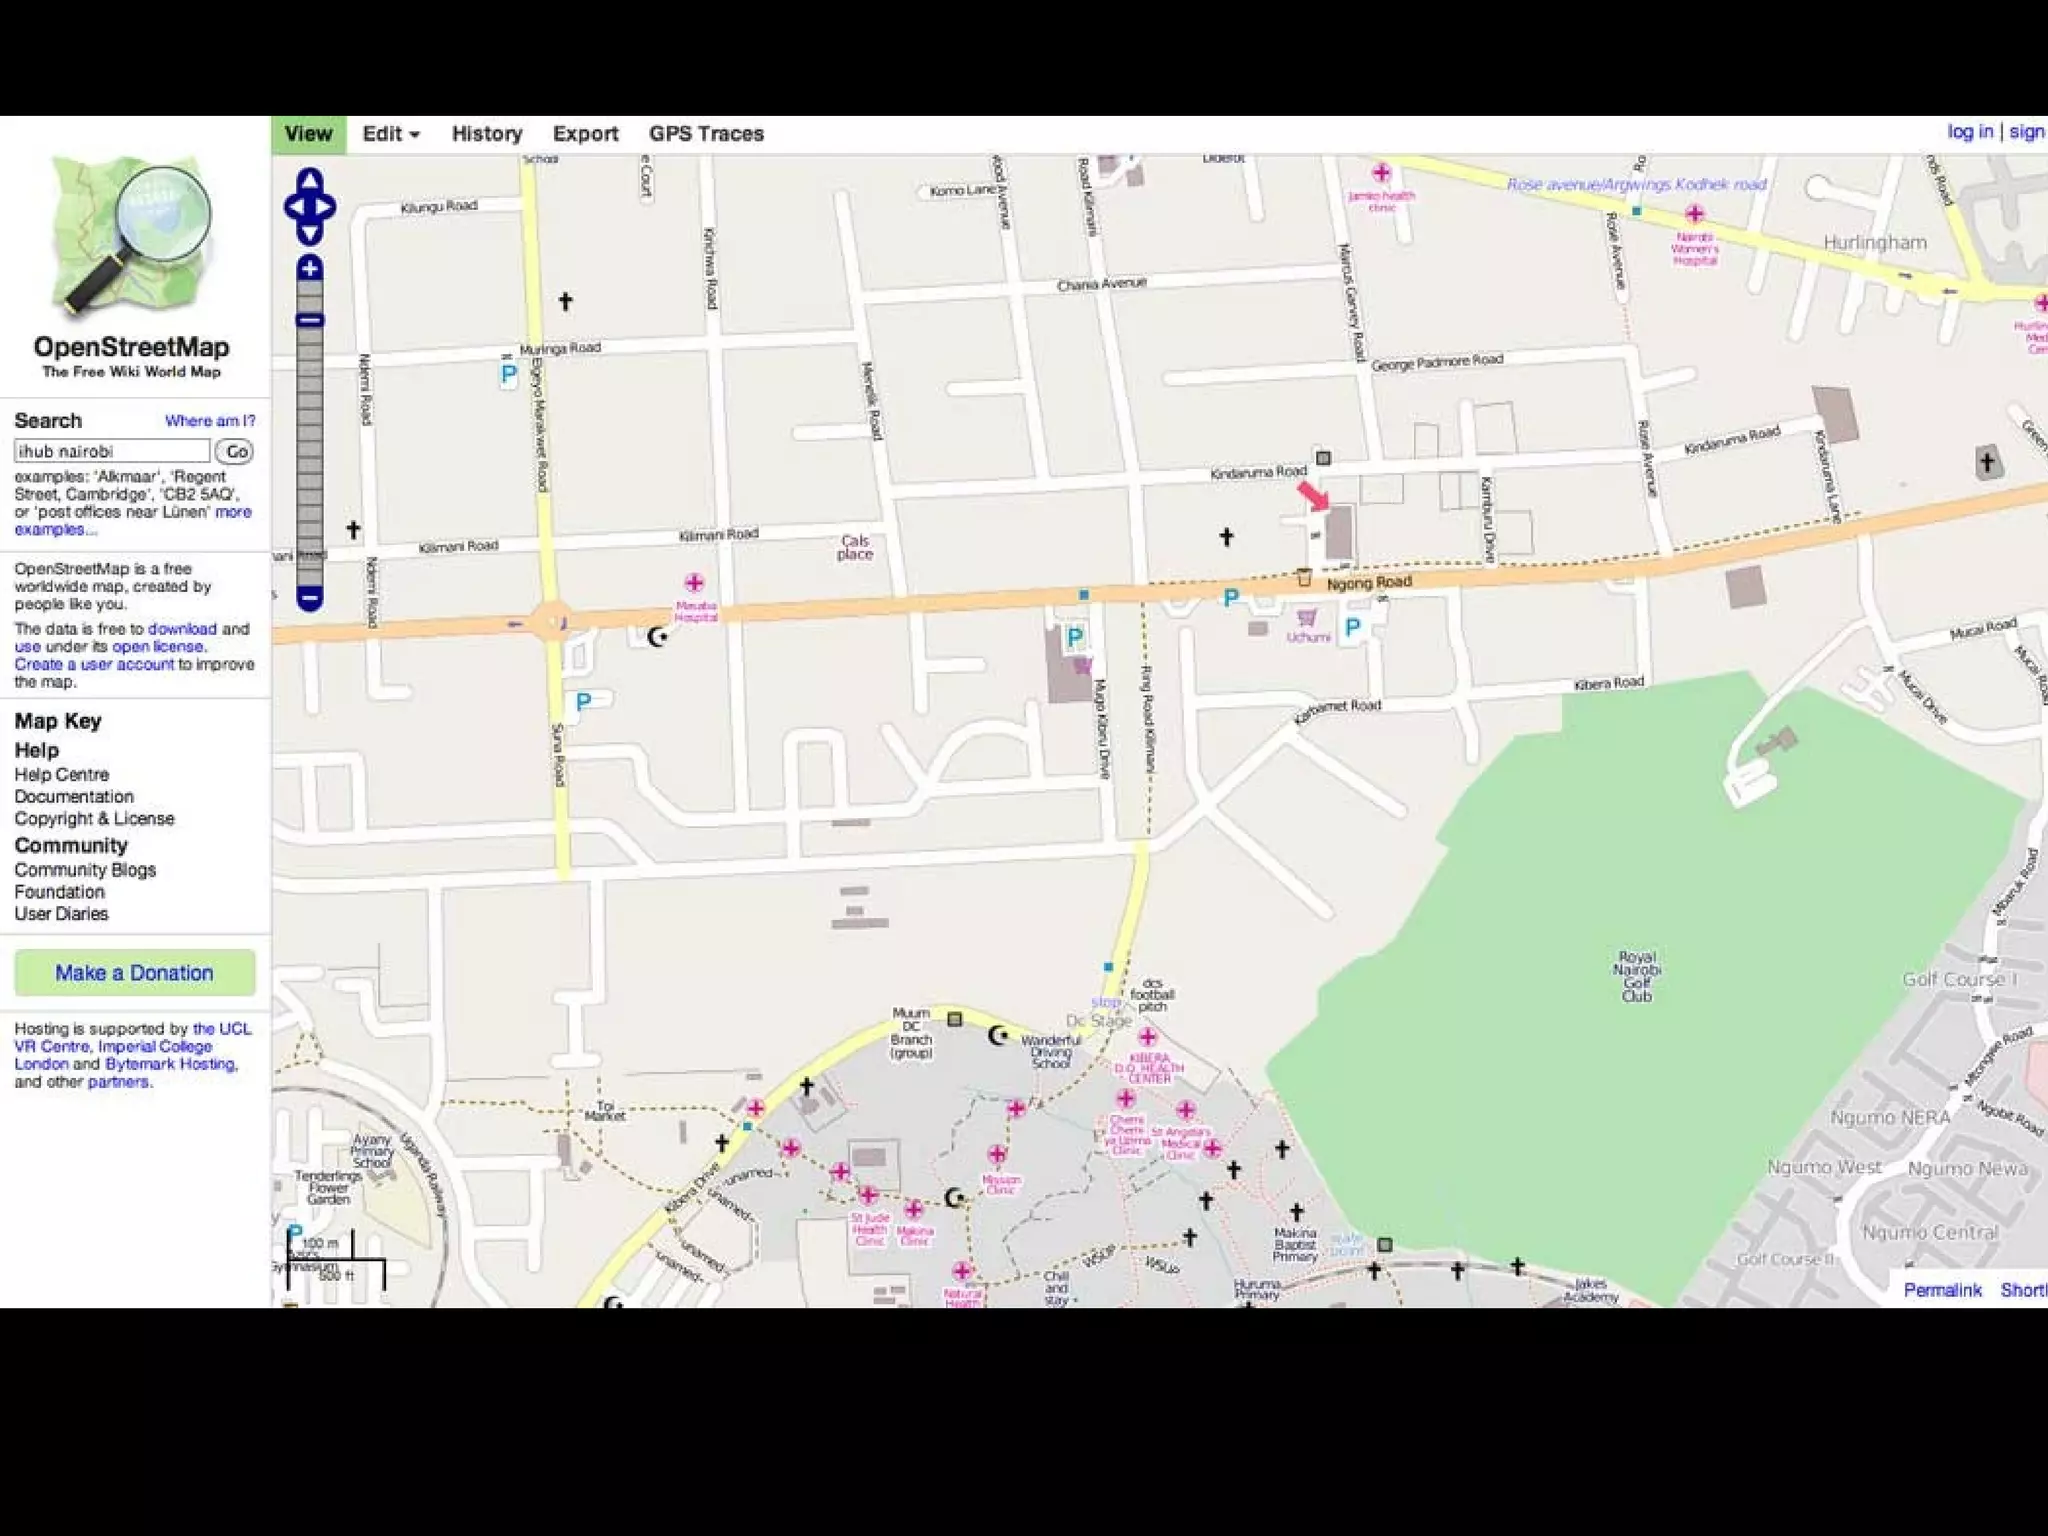
Task: Pan the map up with arrow control
Action: [x=310, y=180]
